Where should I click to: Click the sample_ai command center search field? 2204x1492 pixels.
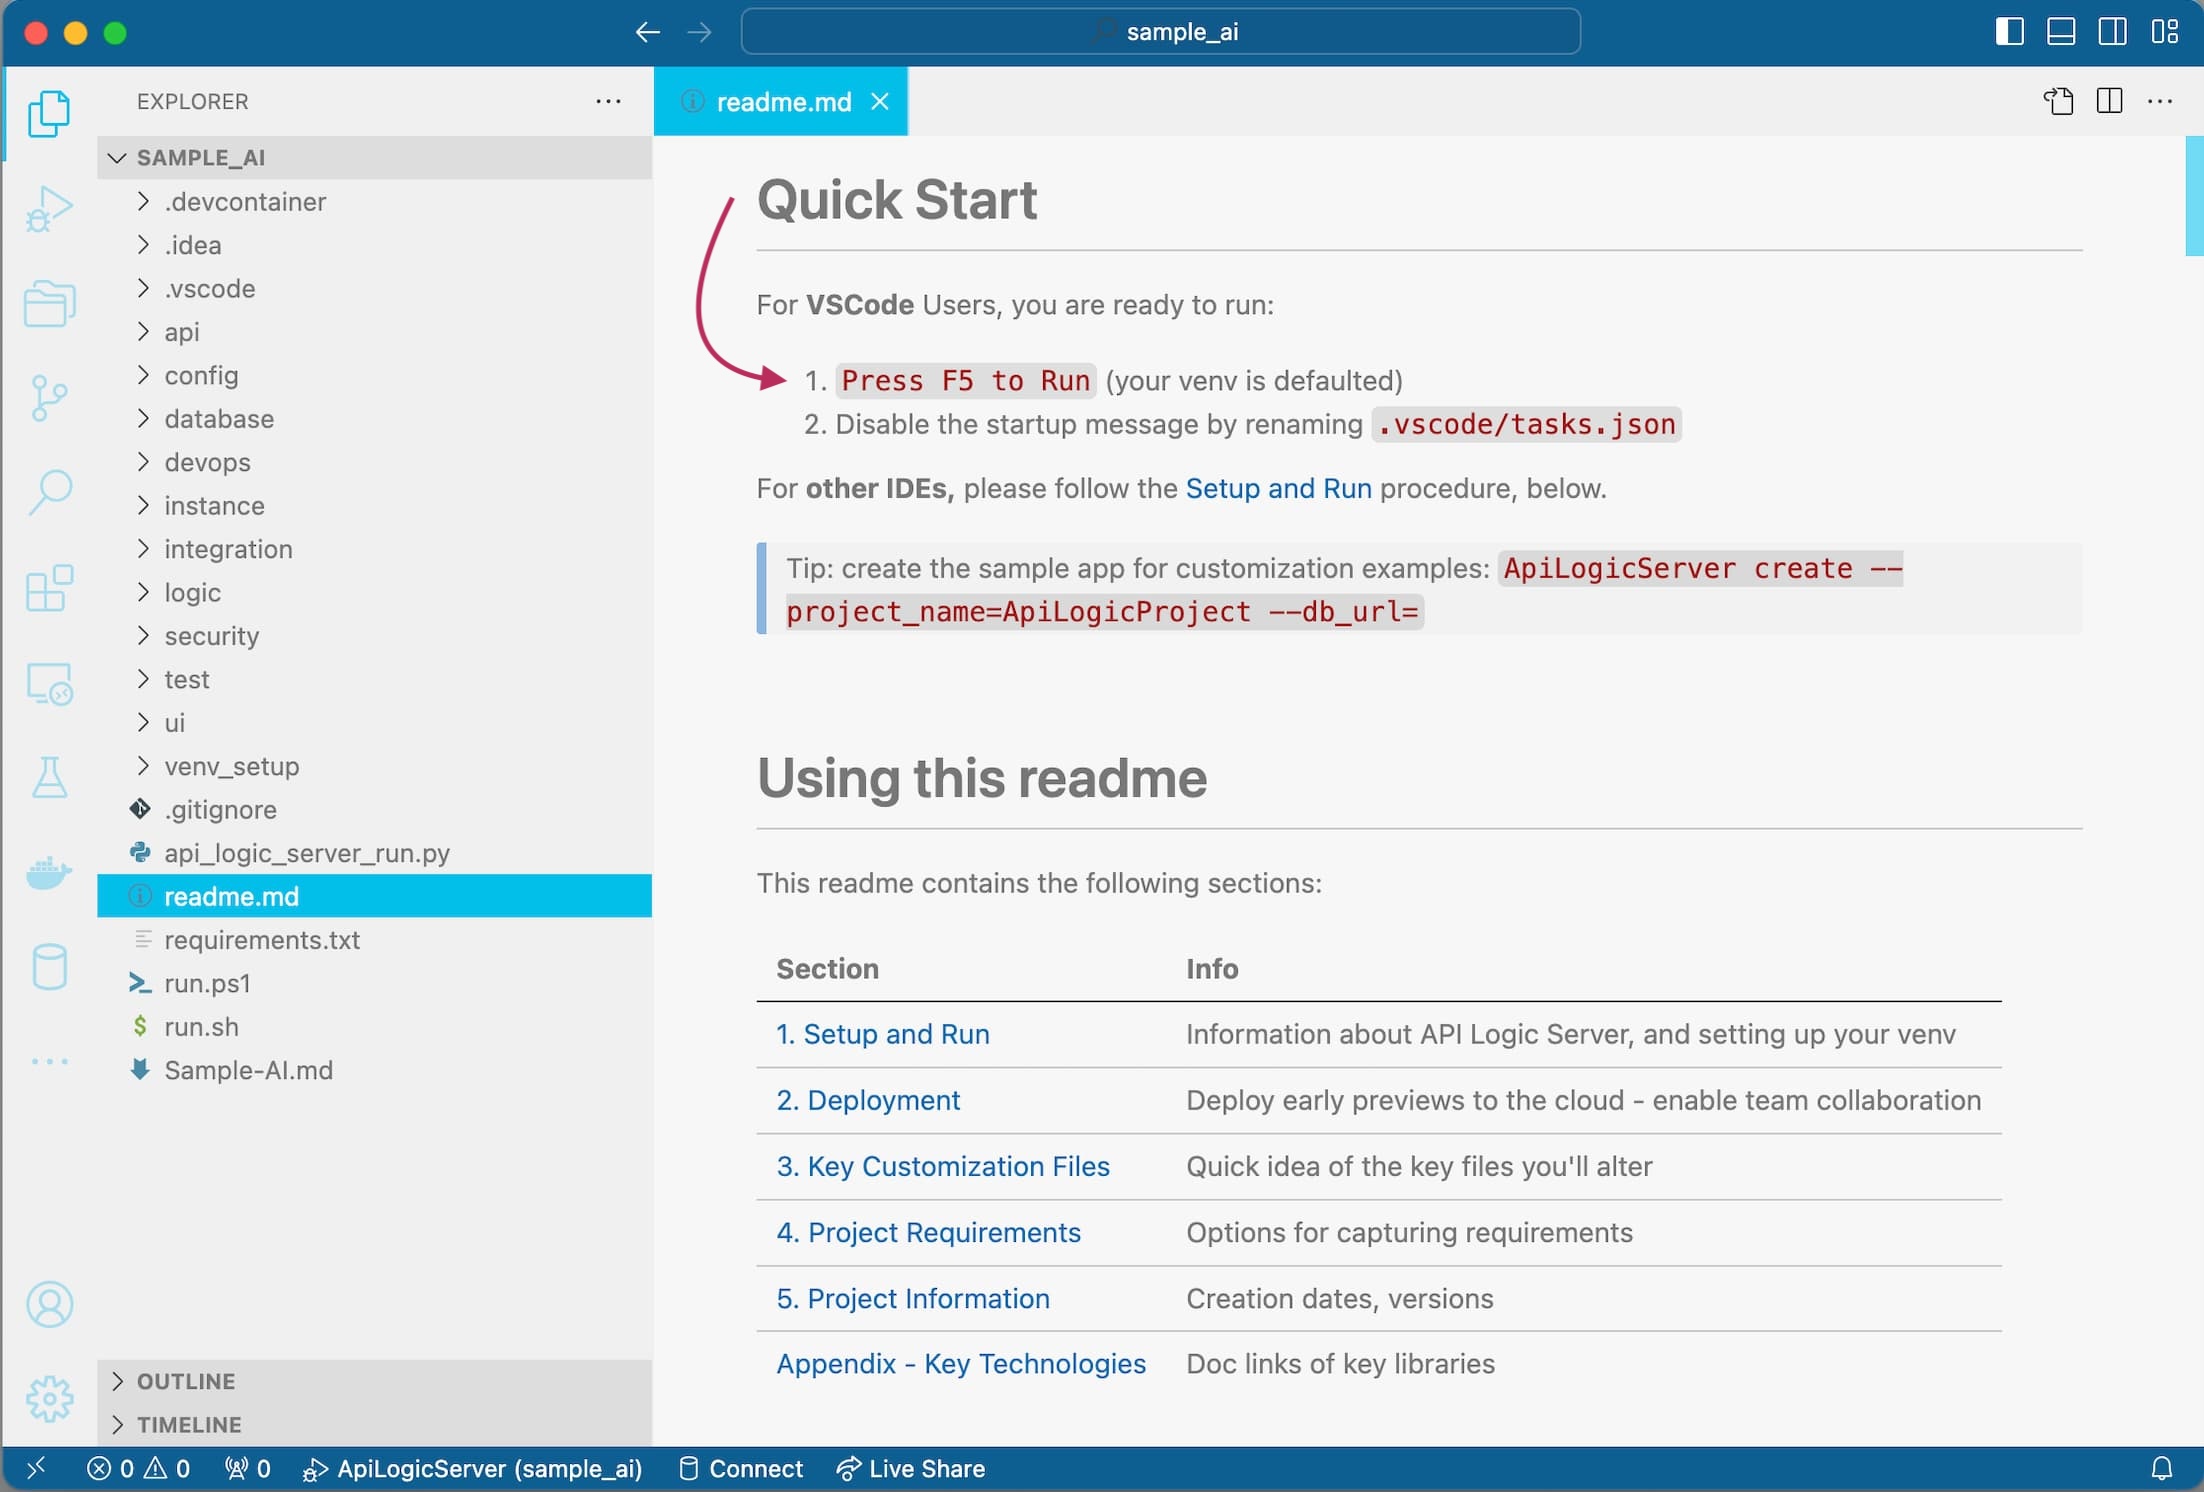[x=1160, y=32]
